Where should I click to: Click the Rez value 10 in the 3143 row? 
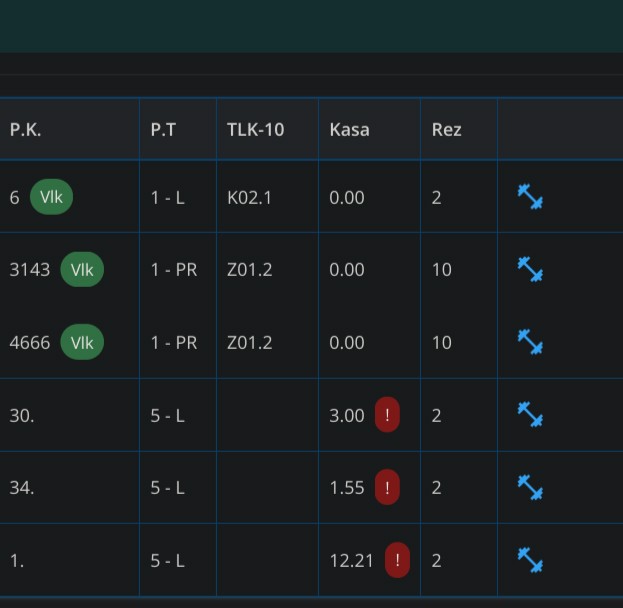[442, 270]
